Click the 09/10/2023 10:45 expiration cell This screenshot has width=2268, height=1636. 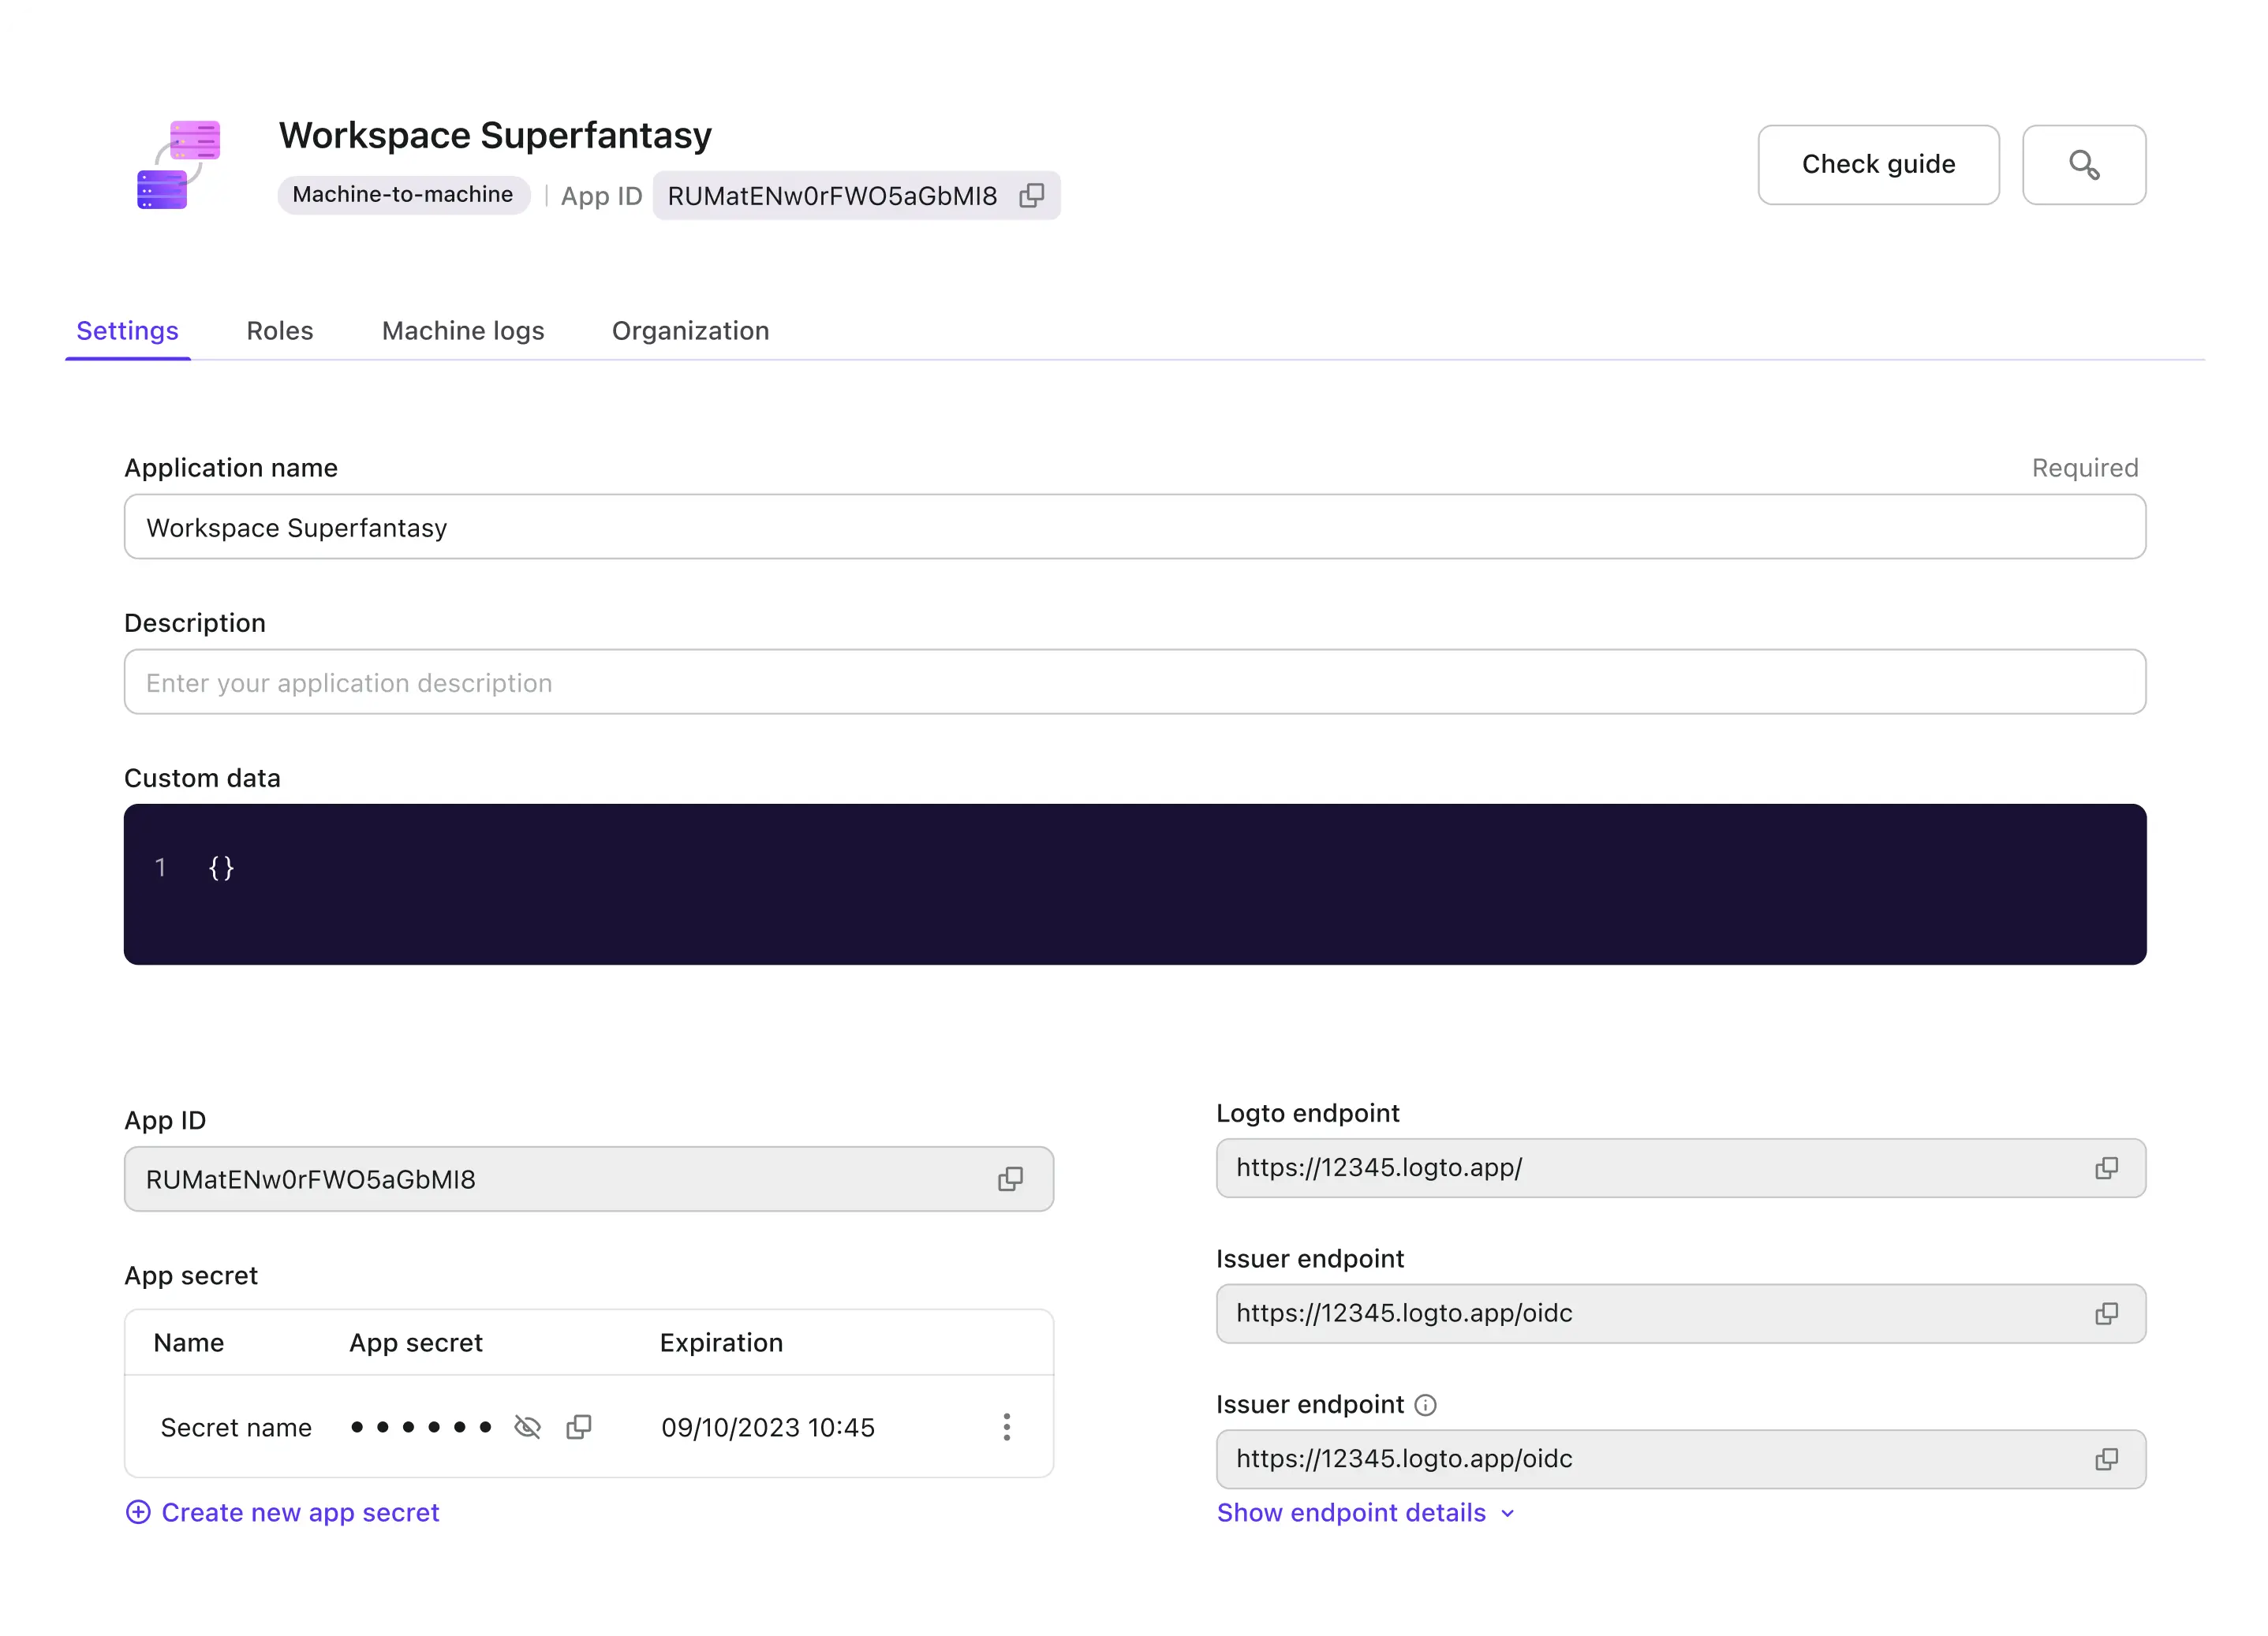[768, 1427]
